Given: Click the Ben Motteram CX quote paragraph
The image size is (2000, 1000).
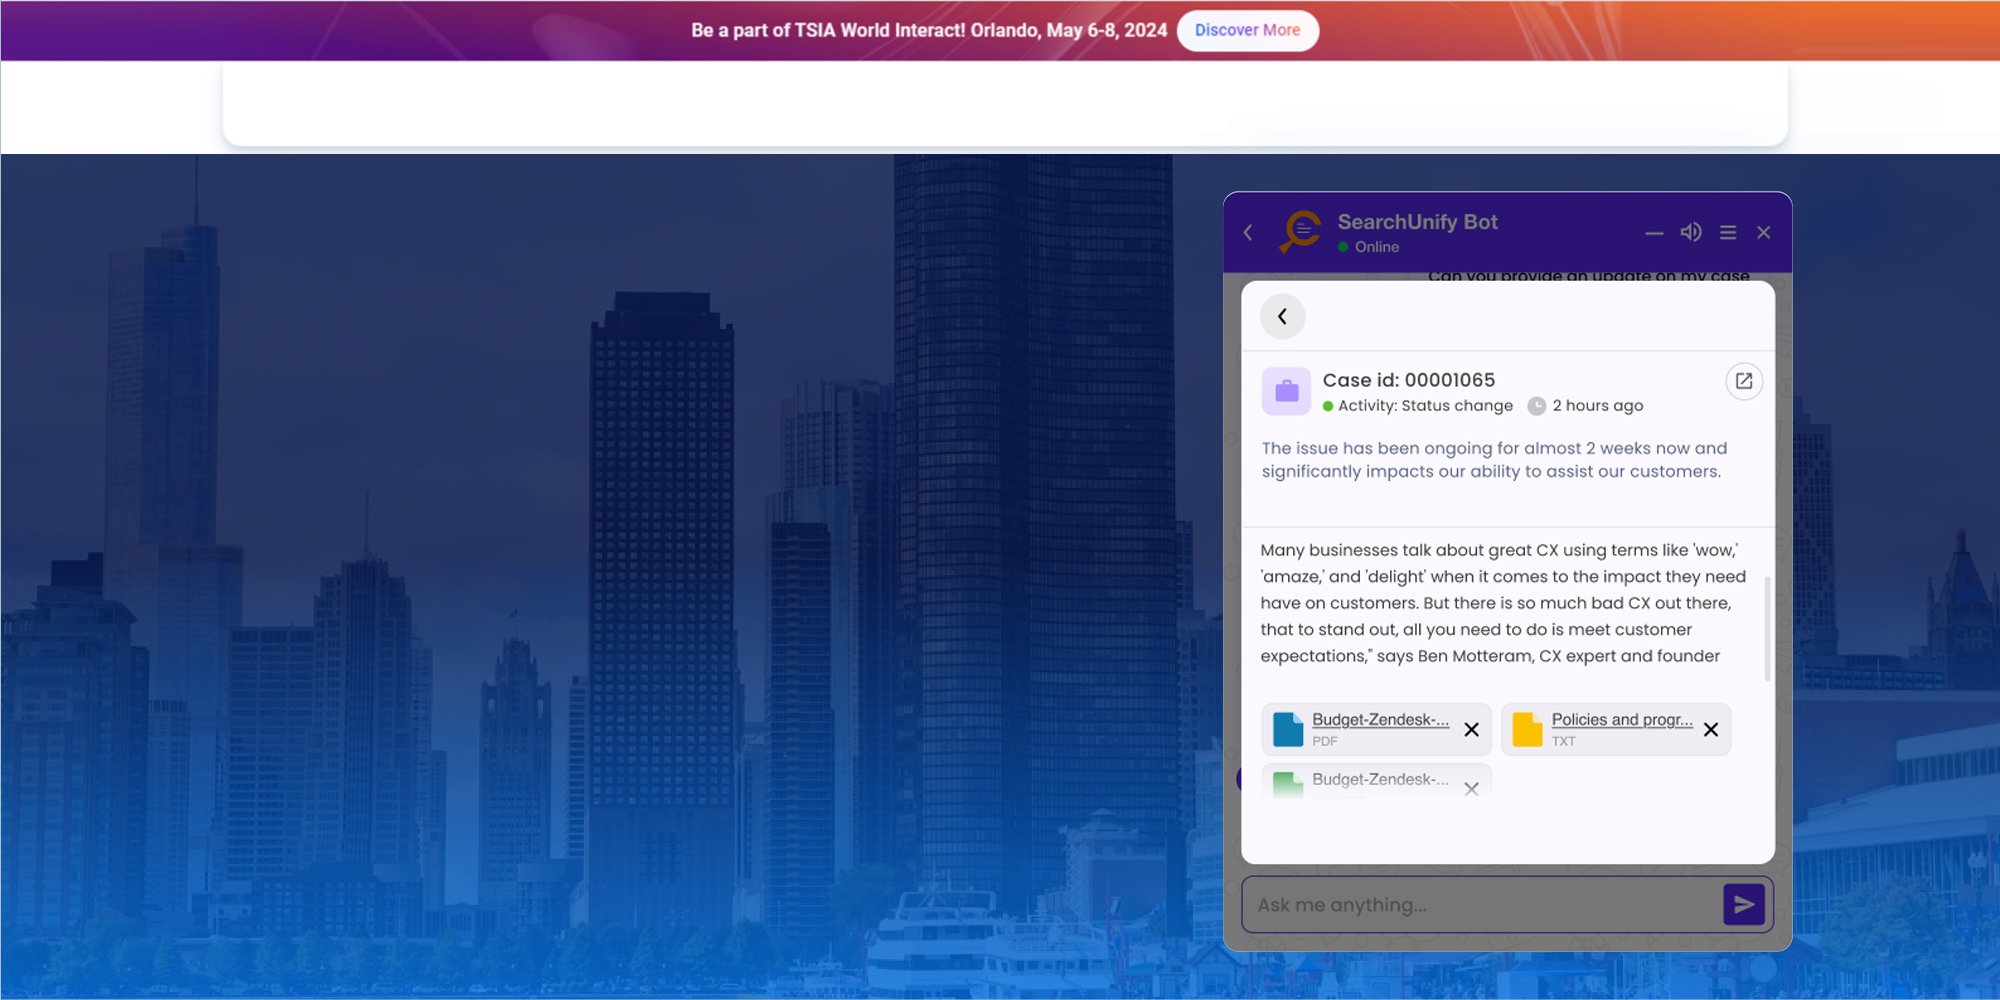Looking at the screenshot, I should (1503, 603).
